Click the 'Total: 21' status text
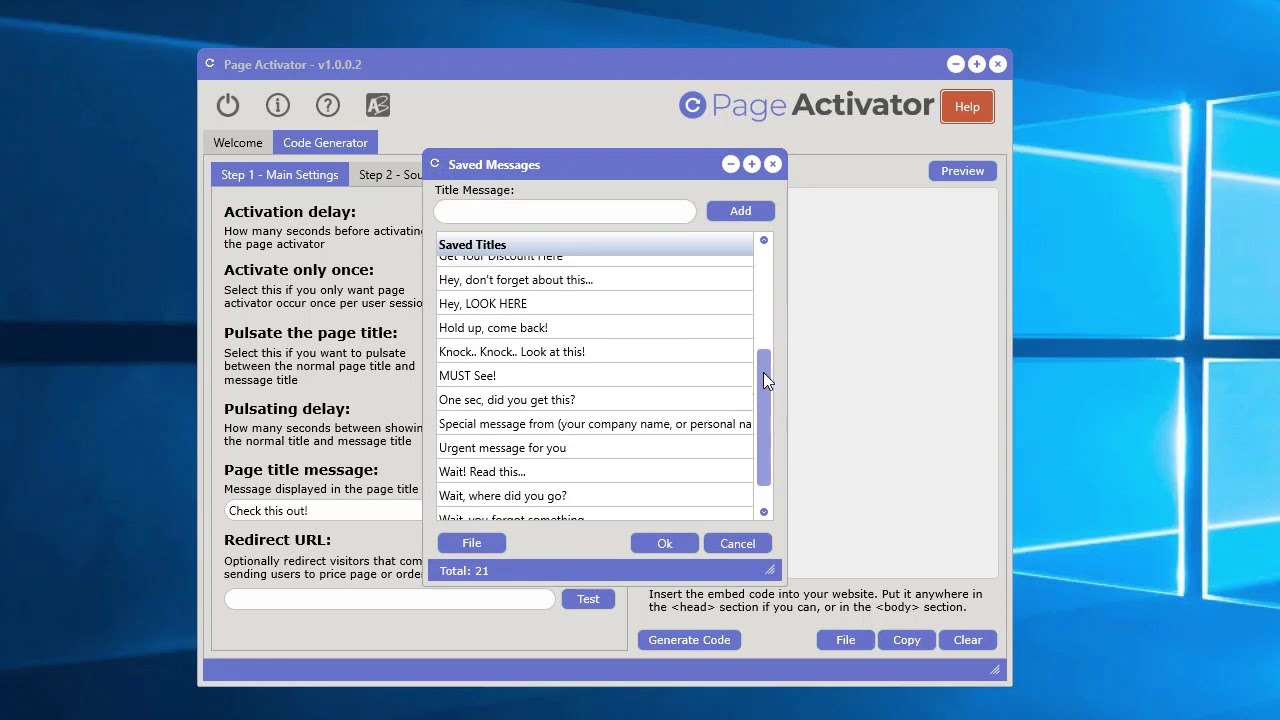This screenshot has width=1280, height=720. click(464, 571)
